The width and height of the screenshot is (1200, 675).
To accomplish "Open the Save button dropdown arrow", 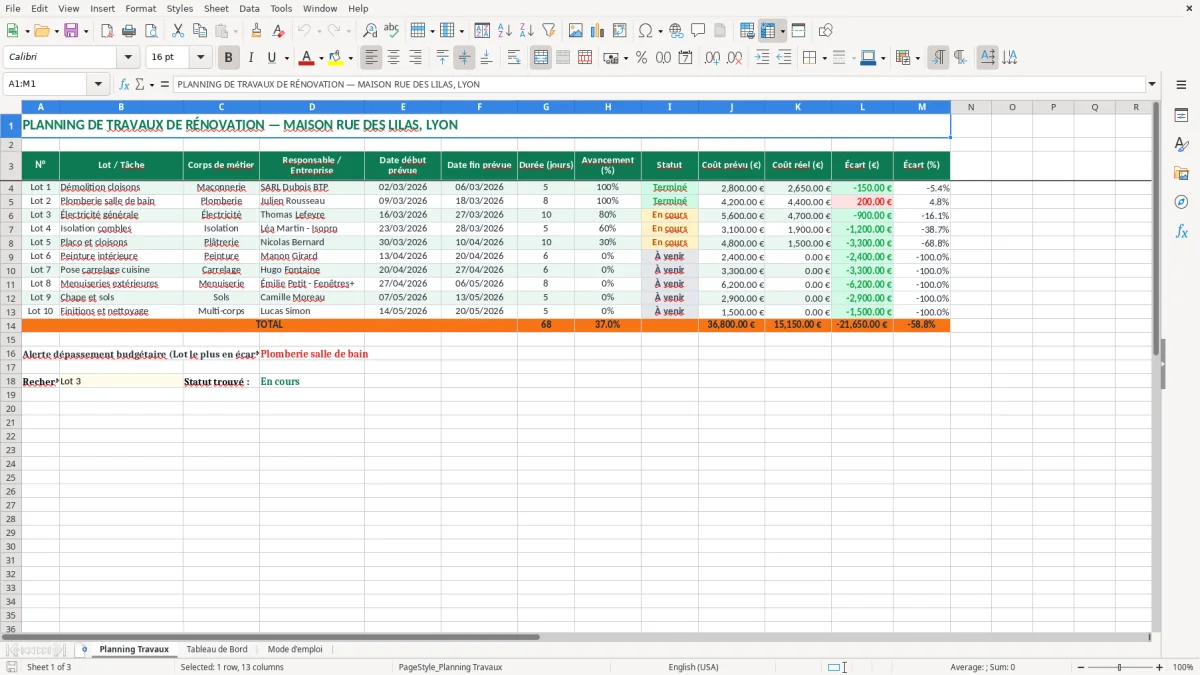I will tap(86, 31).
